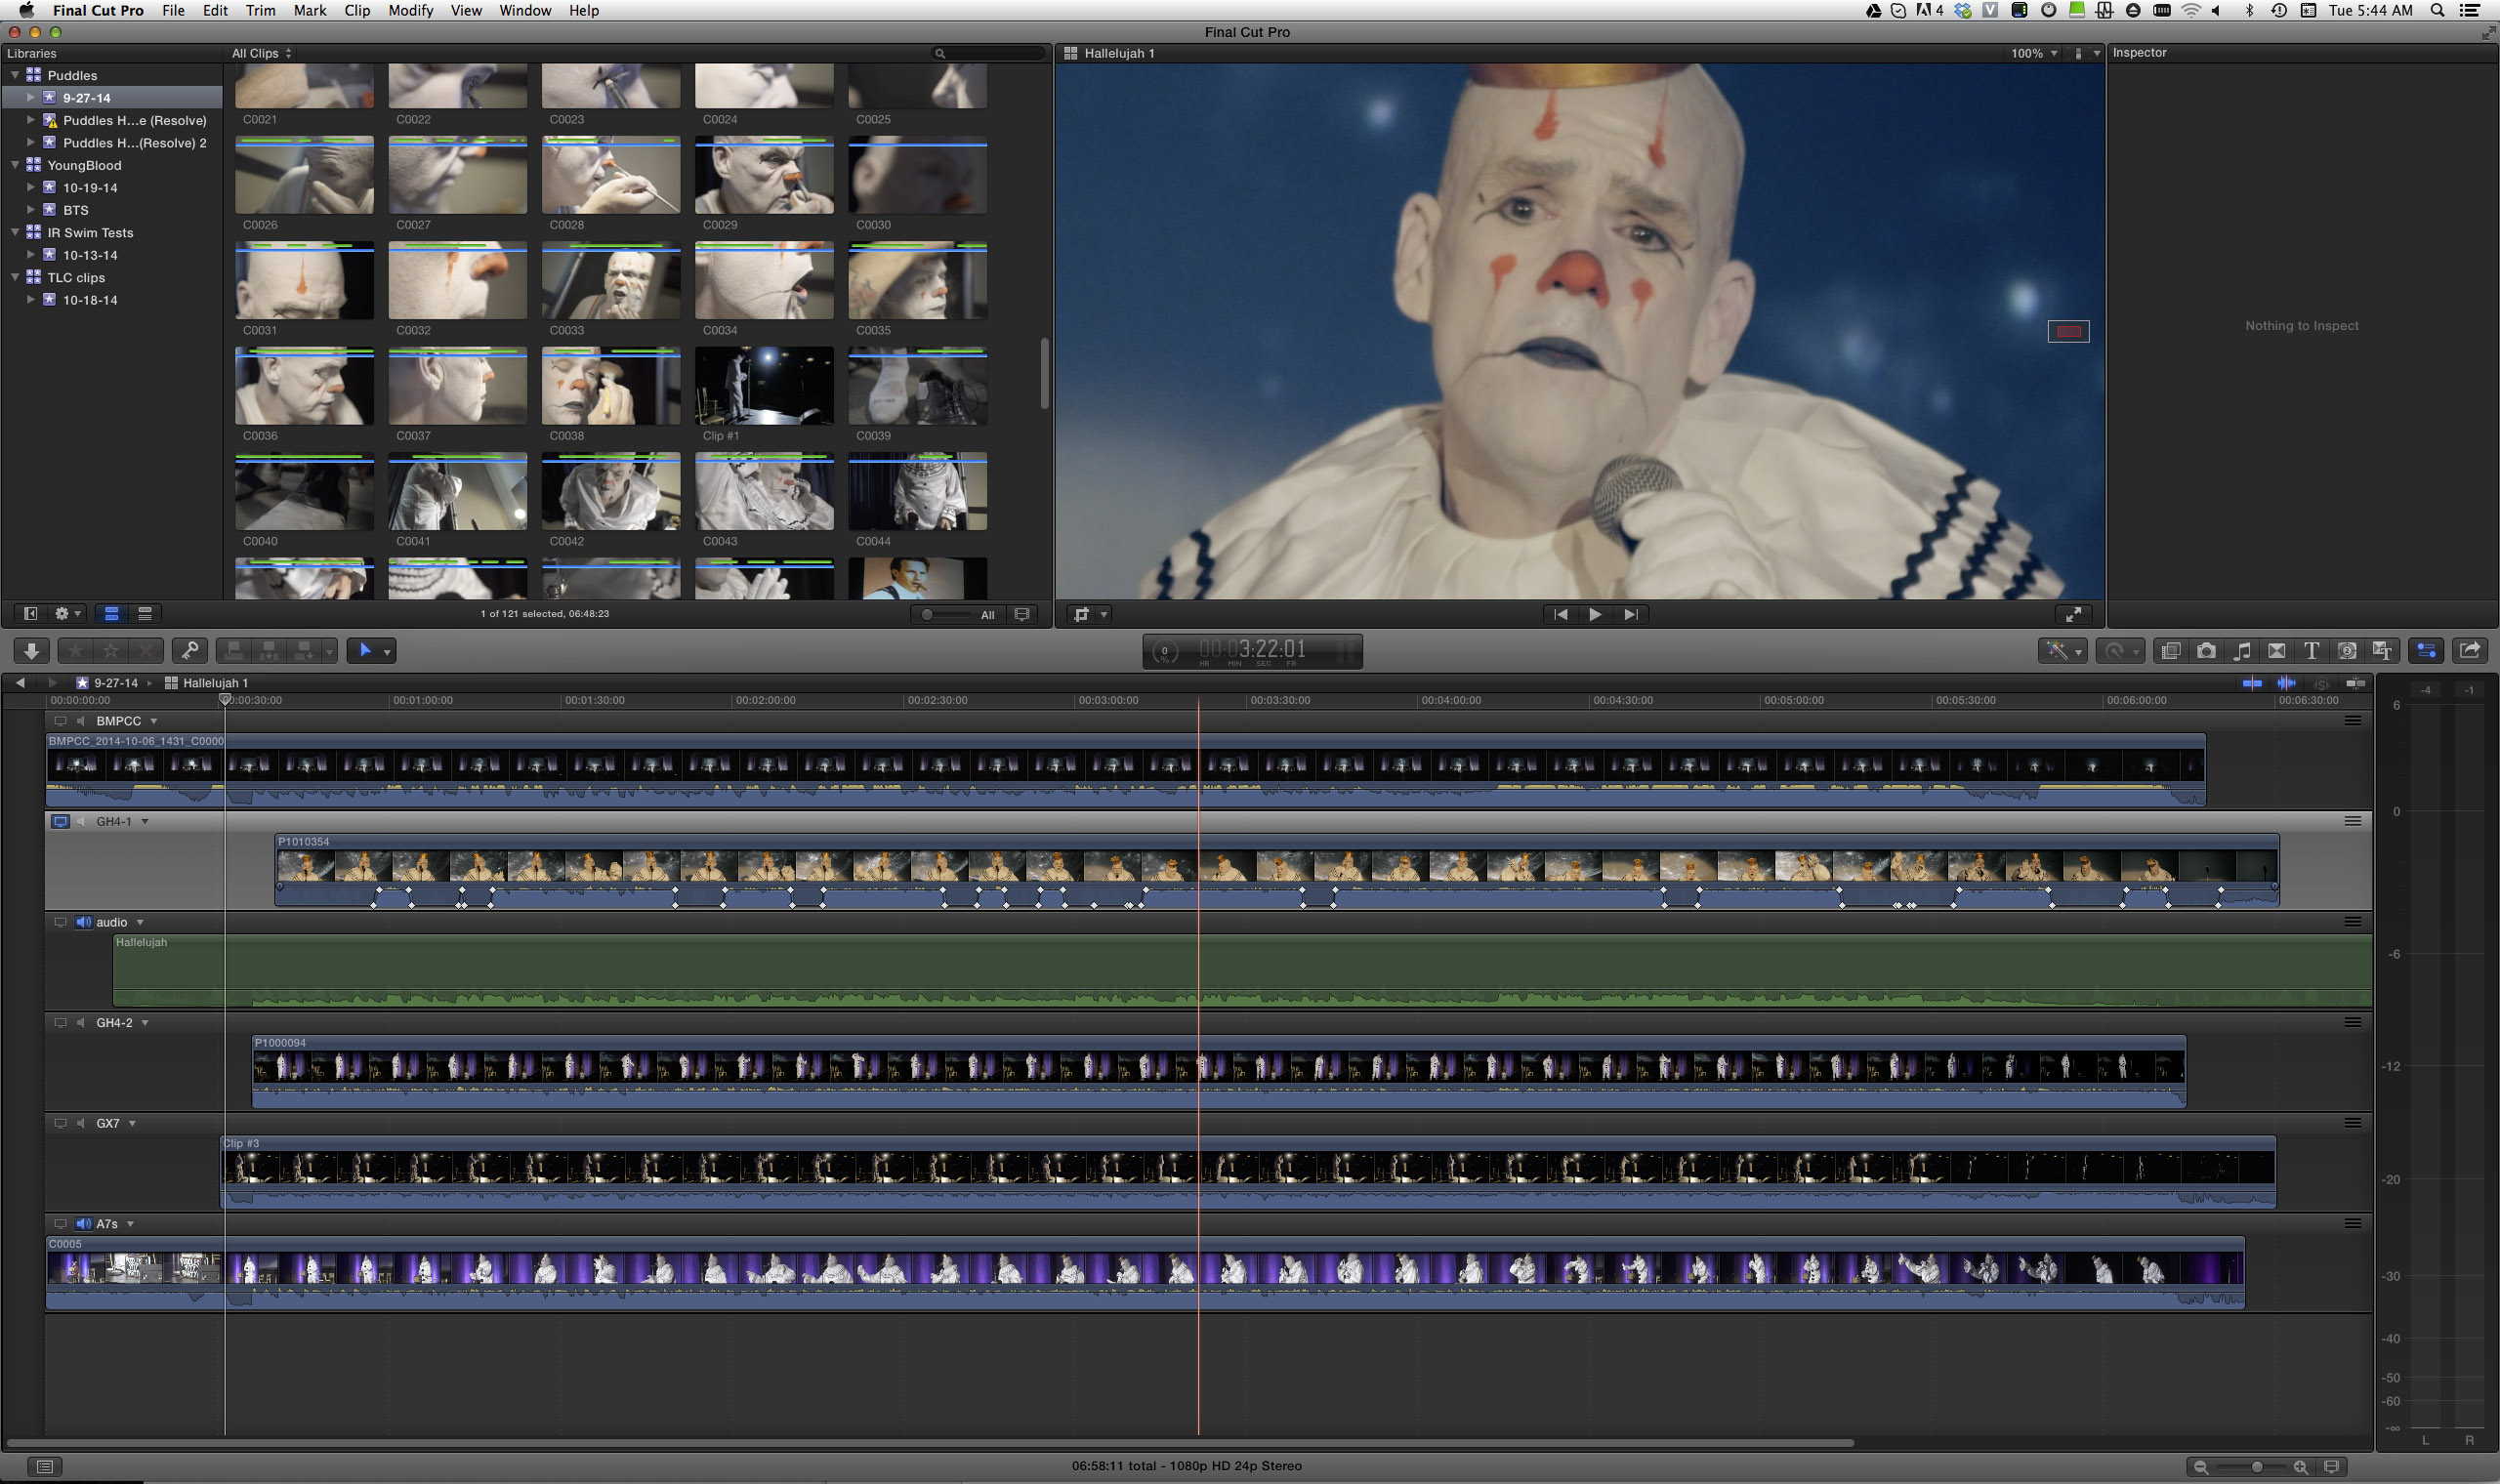Open the Music and Sound browser
2500x1484 pixels.
click(2242, 651)
